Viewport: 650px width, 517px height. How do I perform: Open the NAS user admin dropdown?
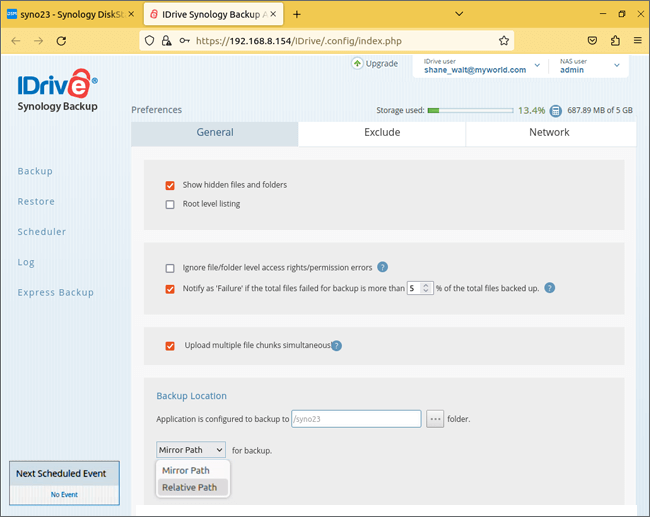tap(617, 66)
